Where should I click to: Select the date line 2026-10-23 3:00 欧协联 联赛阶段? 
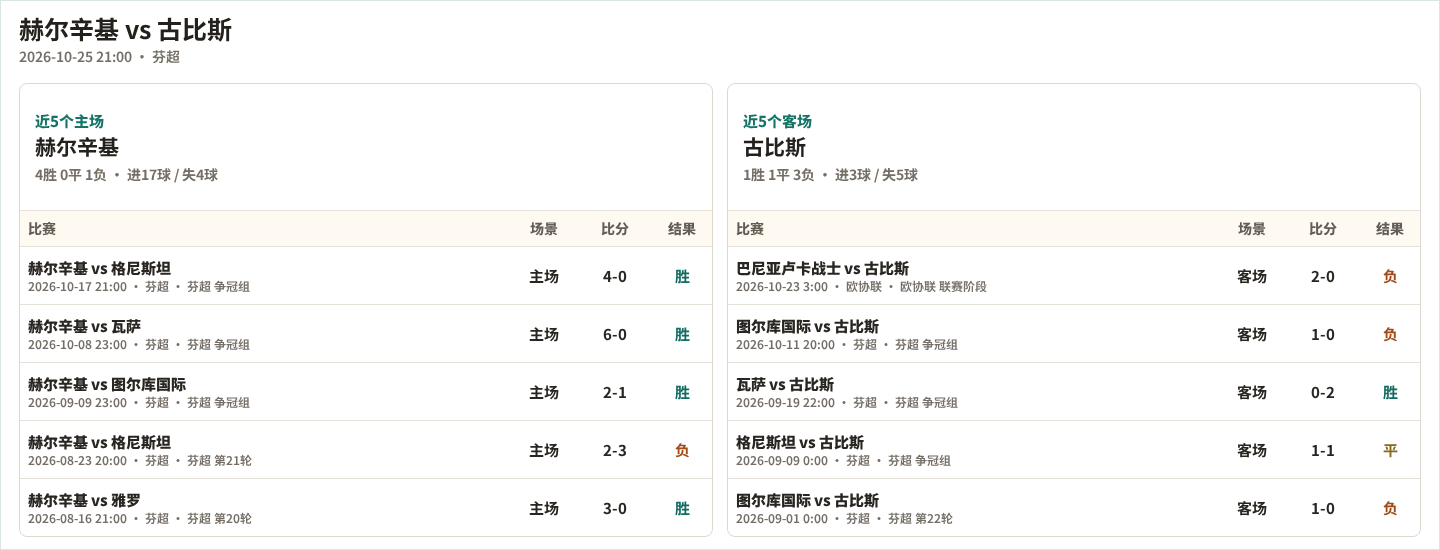(x=861, y=287)
